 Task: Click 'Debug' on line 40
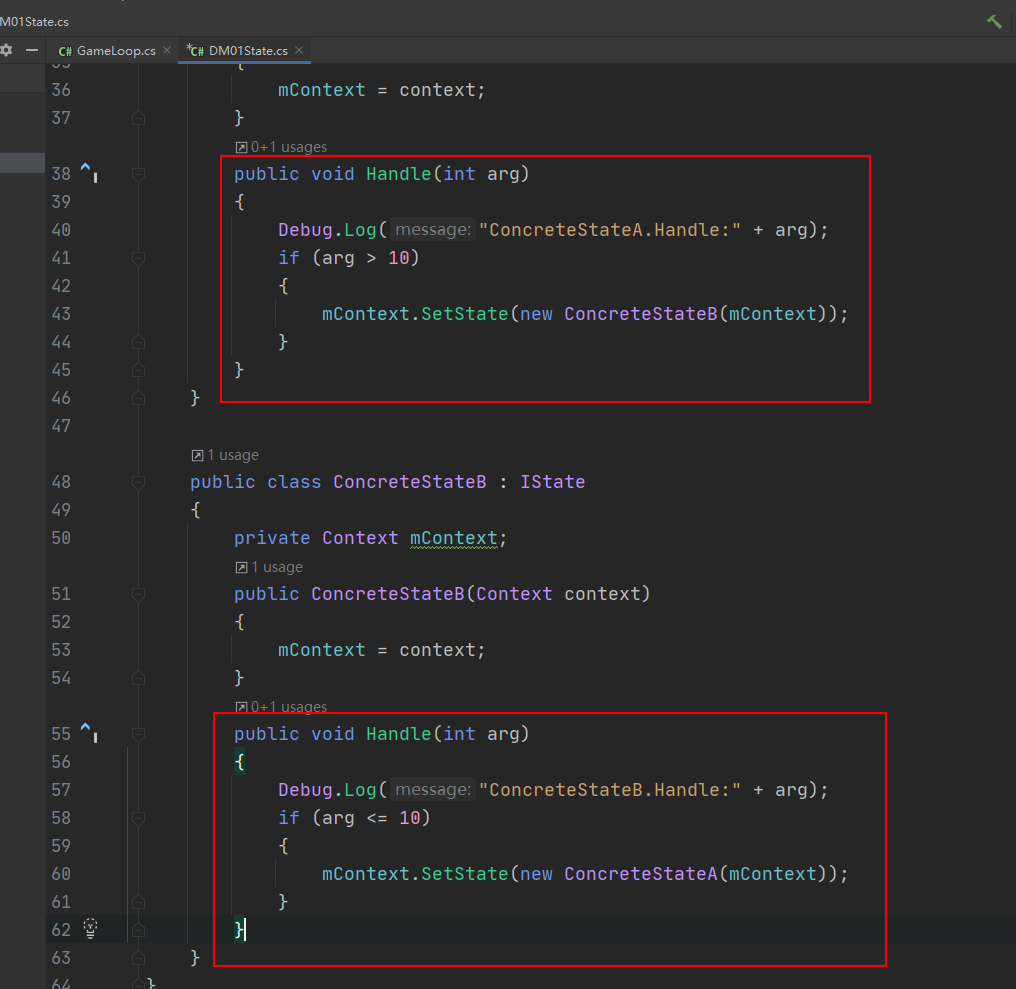(305, 229)
